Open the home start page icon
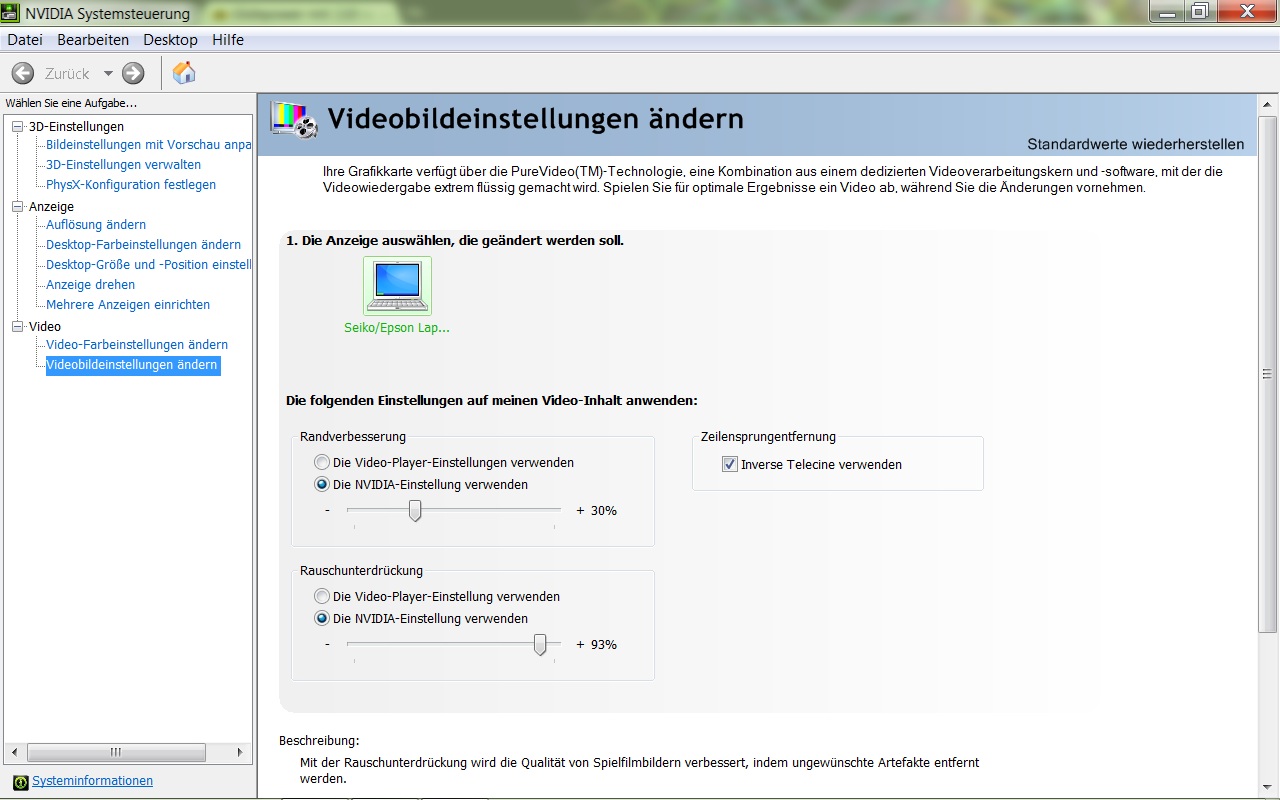Screen dimensions: 1280x800 pyautogui.click(x=184, y=73)
